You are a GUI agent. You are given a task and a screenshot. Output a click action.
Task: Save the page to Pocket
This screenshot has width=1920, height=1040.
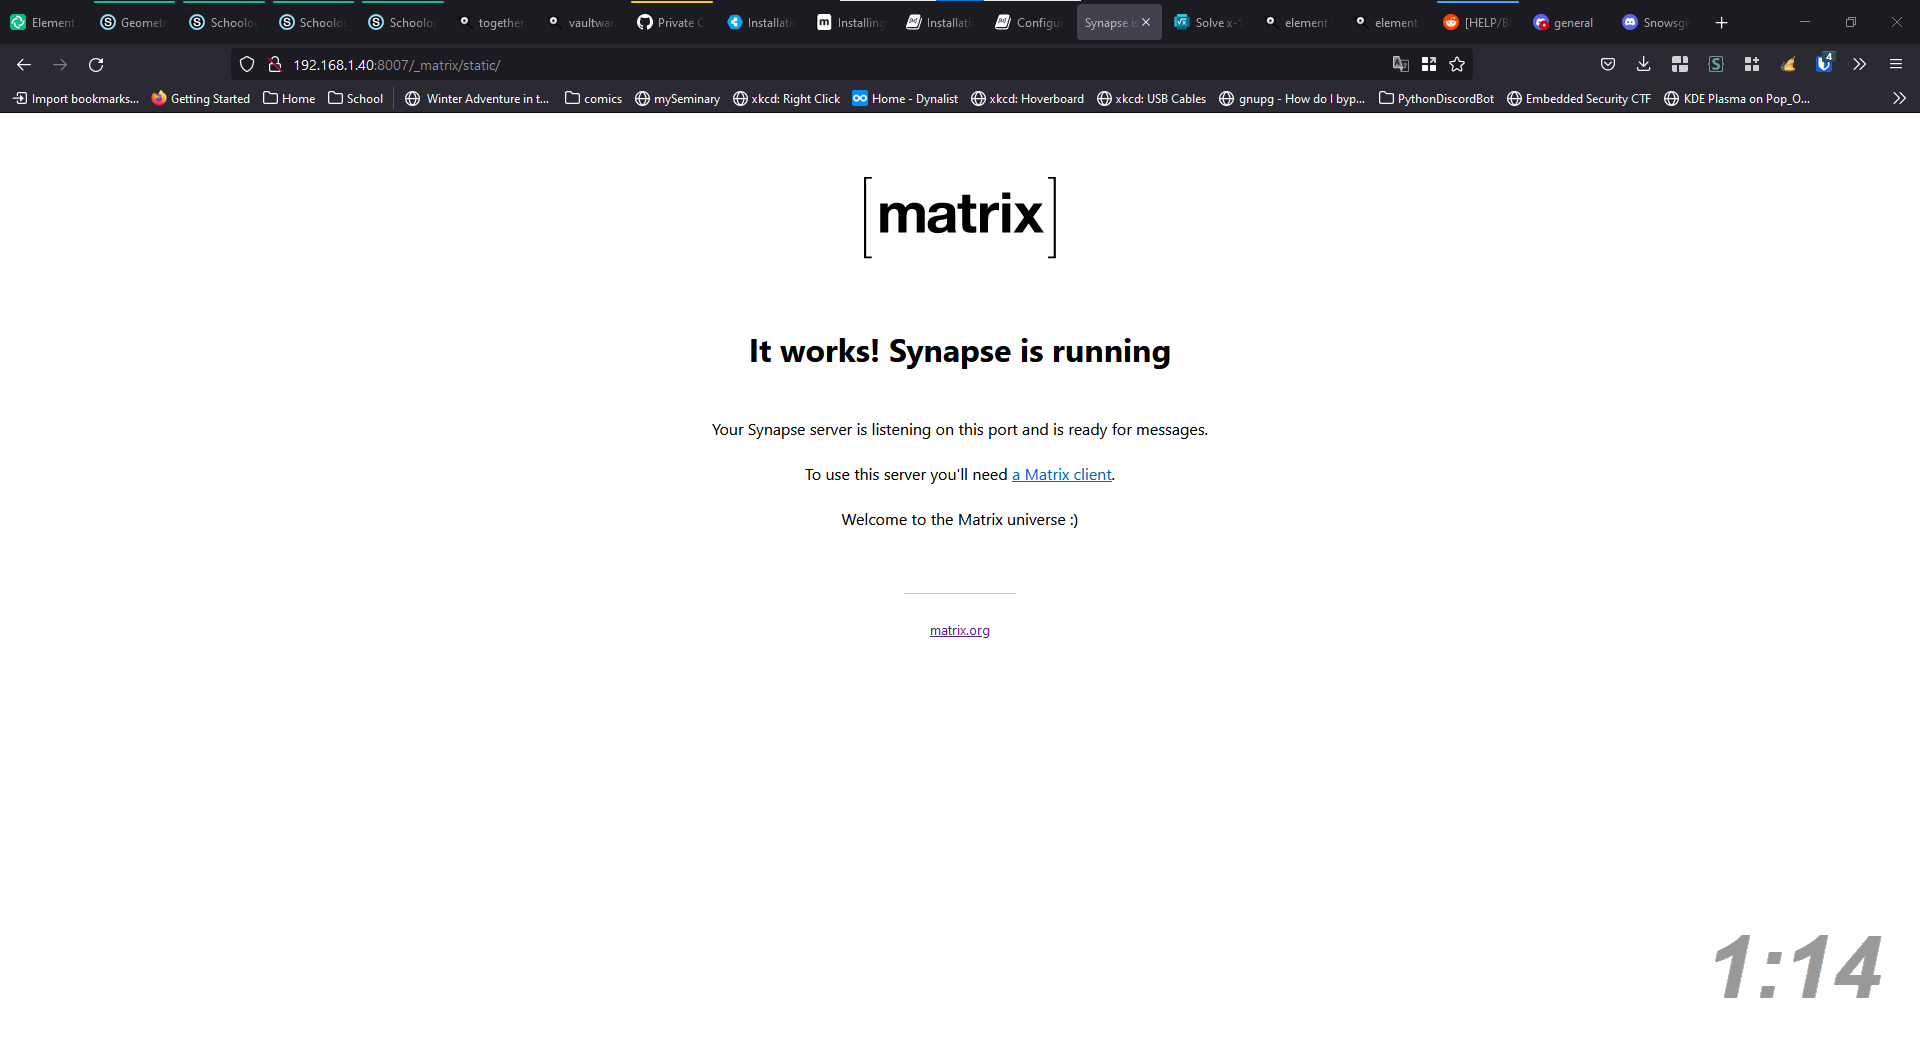tap(1608, 65)
